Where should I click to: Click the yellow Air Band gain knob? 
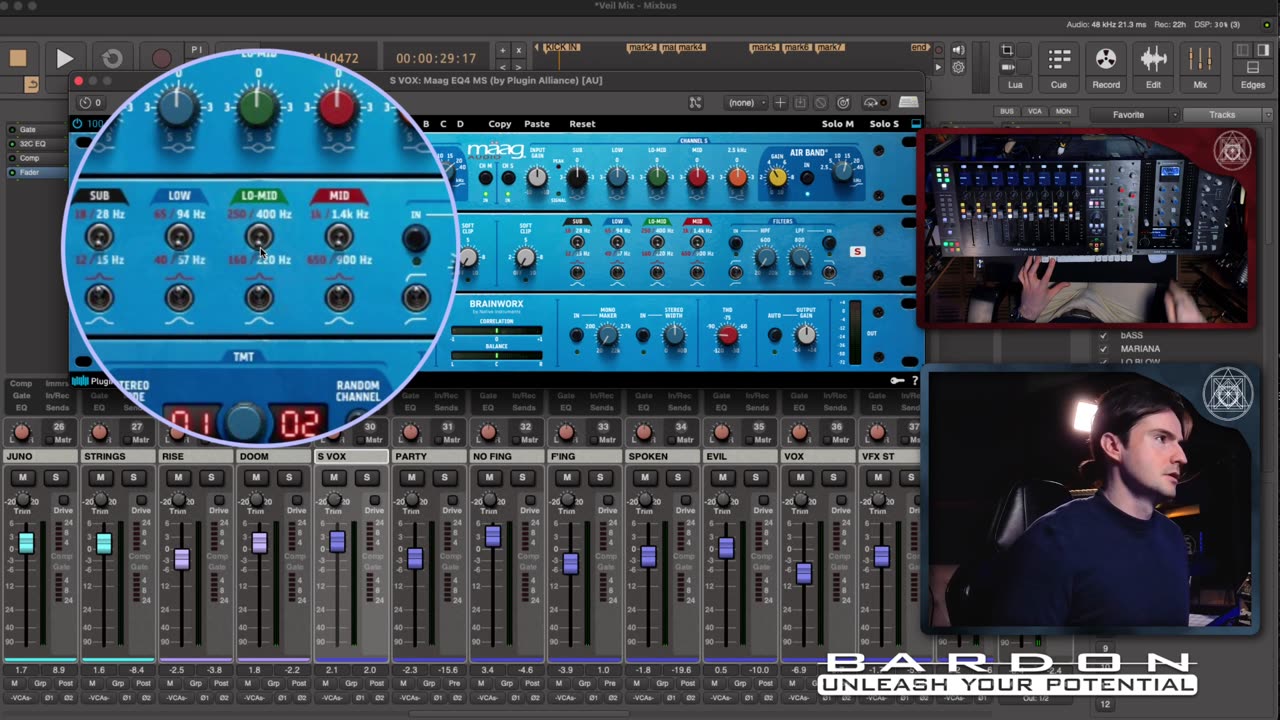(777, 177)
